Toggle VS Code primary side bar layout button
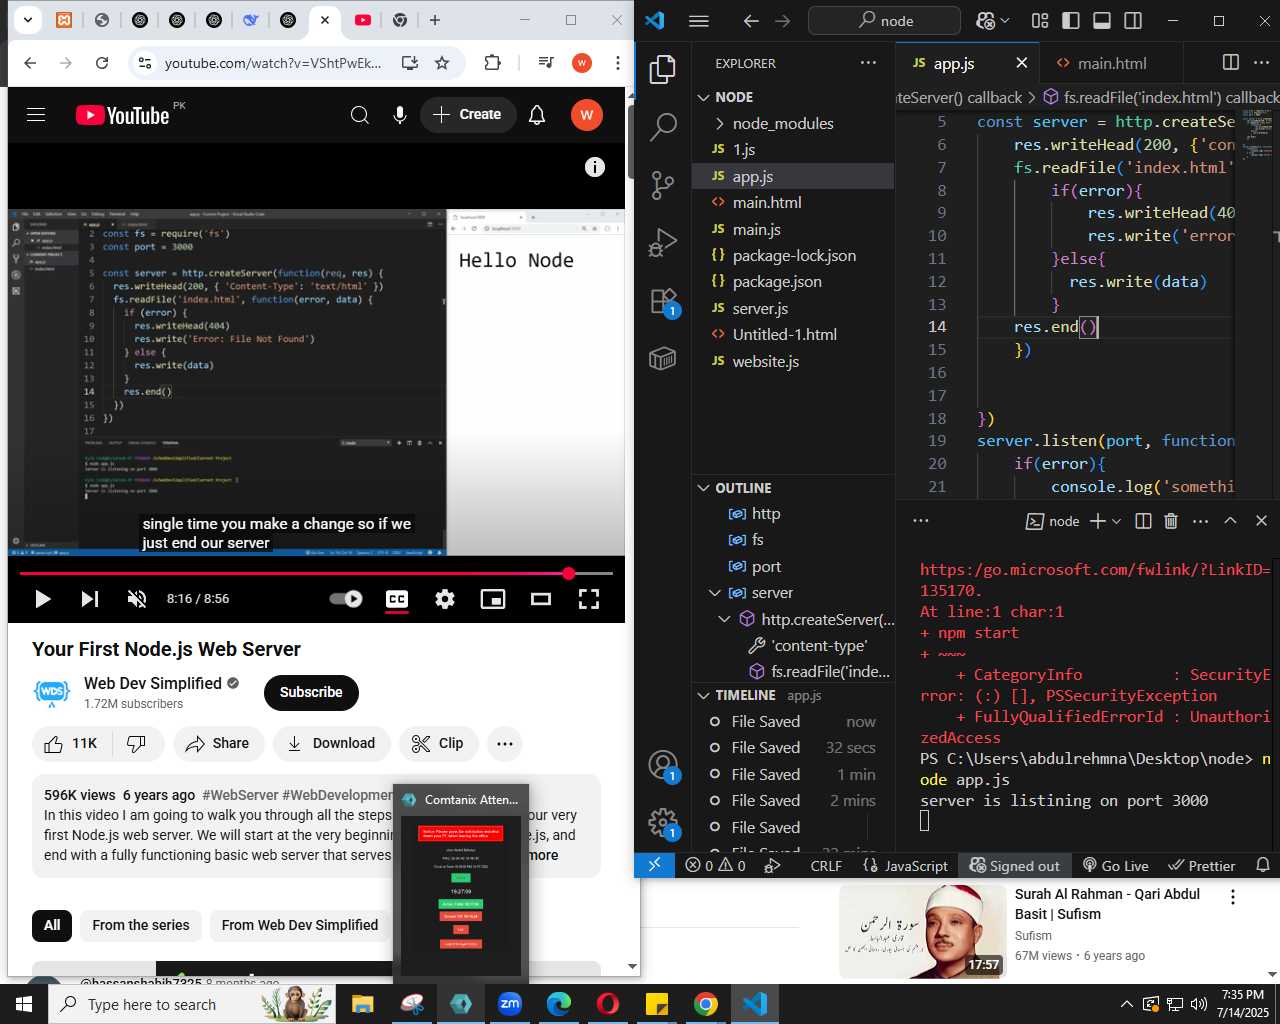Viewport: 1280px width, 1024px height. [x=1071, y=20]
